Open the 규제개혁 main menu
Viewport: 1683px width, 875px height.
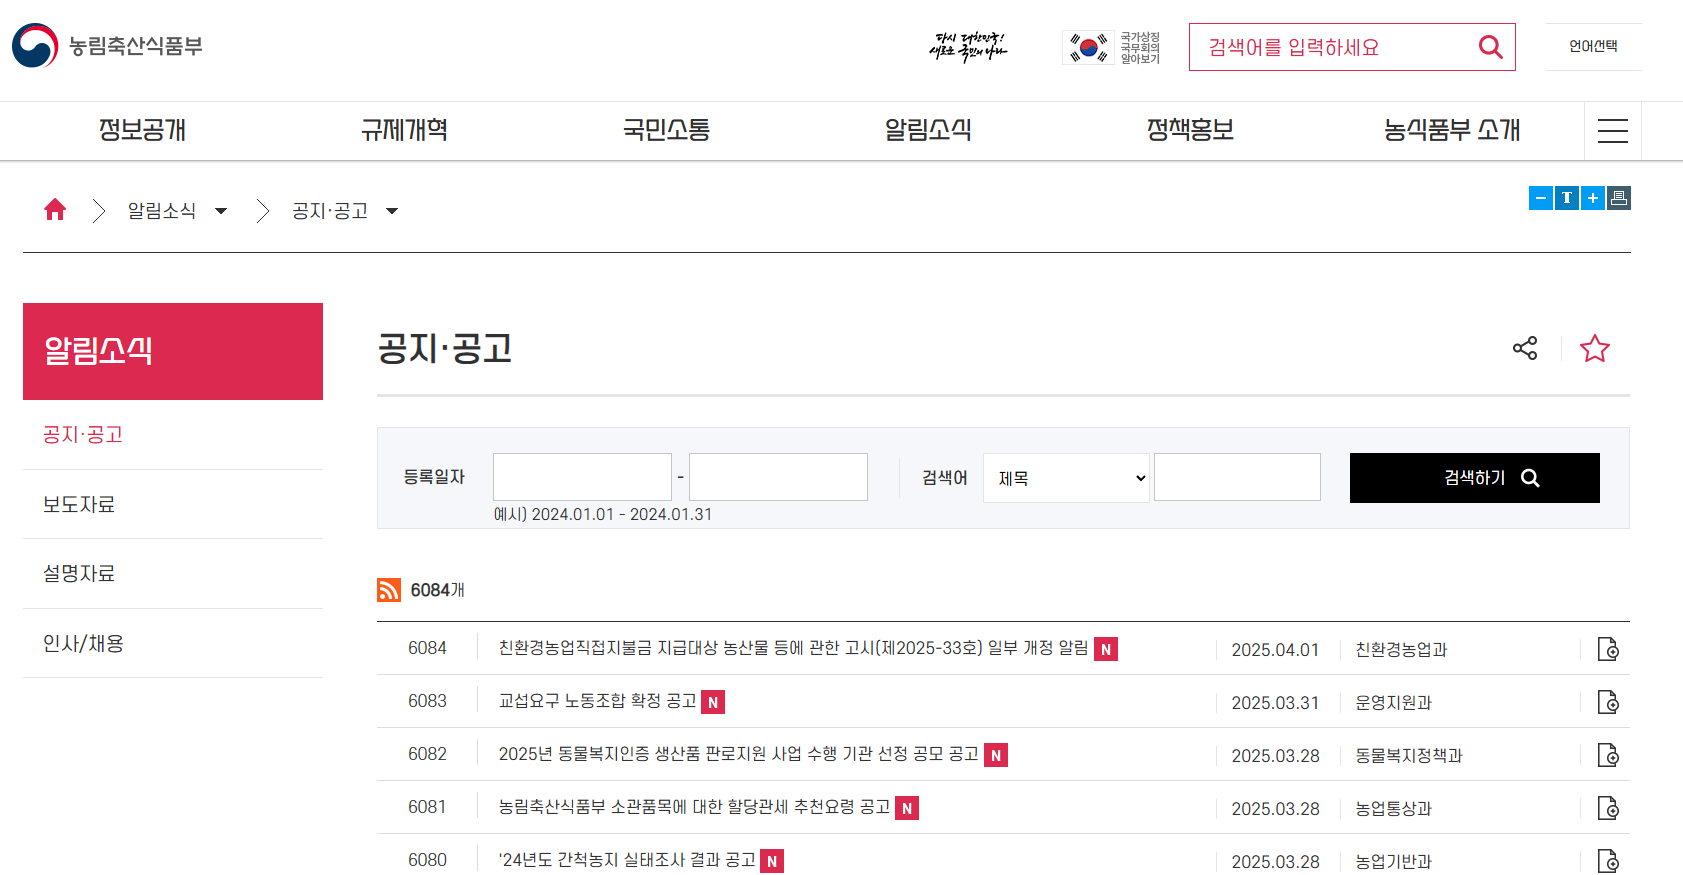[x=404, y=130]
